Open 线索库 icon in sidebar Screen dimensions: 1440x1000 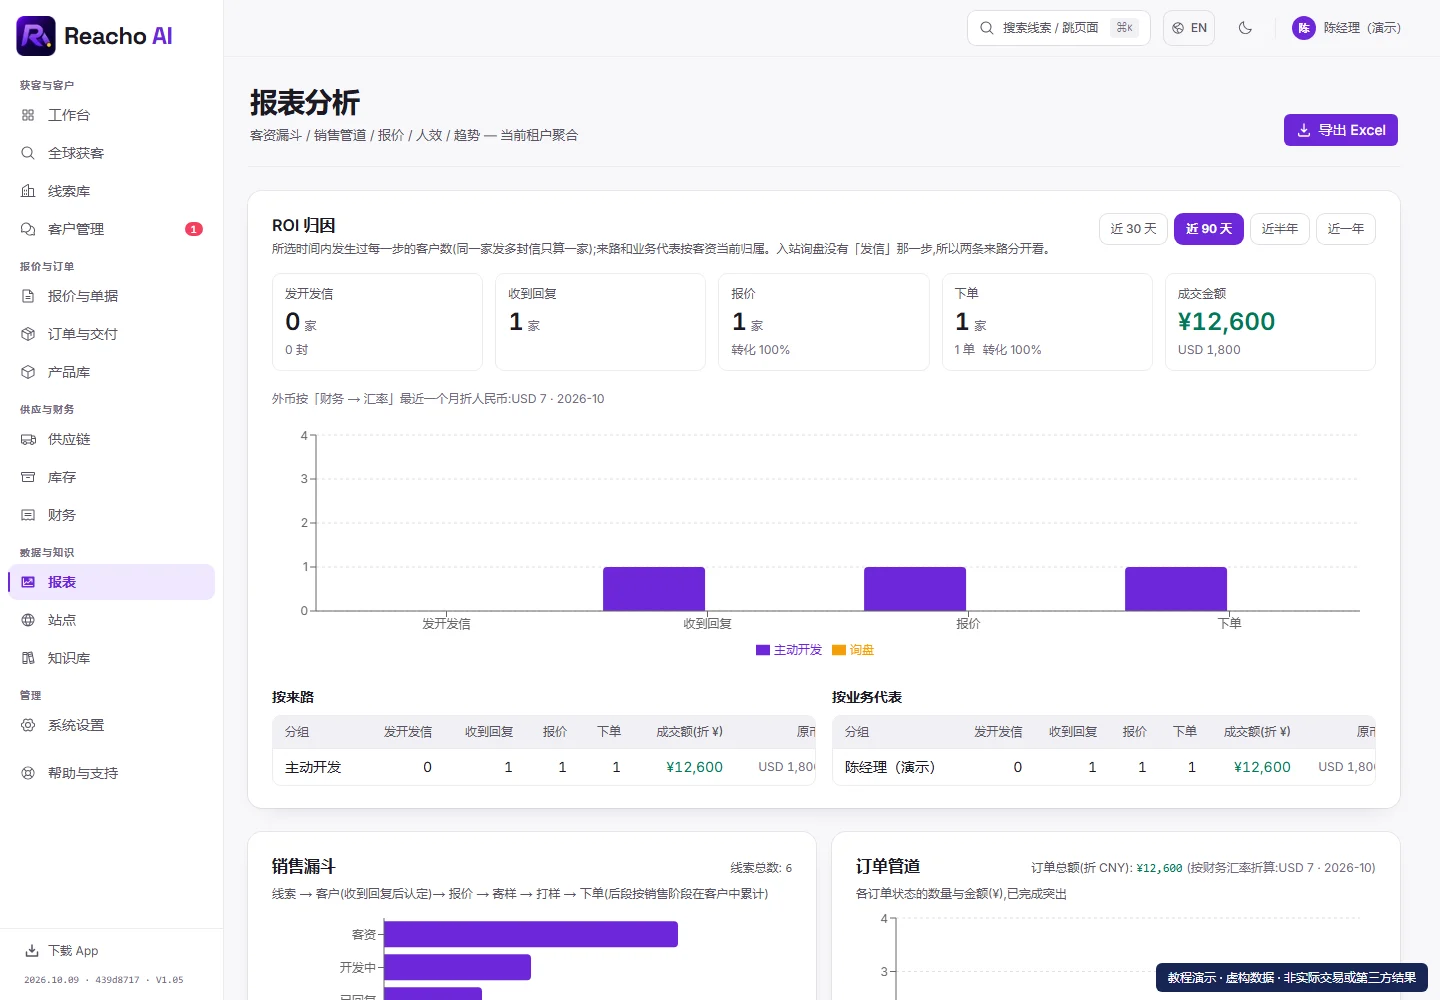pyautogui.click(x=28, y=191)
